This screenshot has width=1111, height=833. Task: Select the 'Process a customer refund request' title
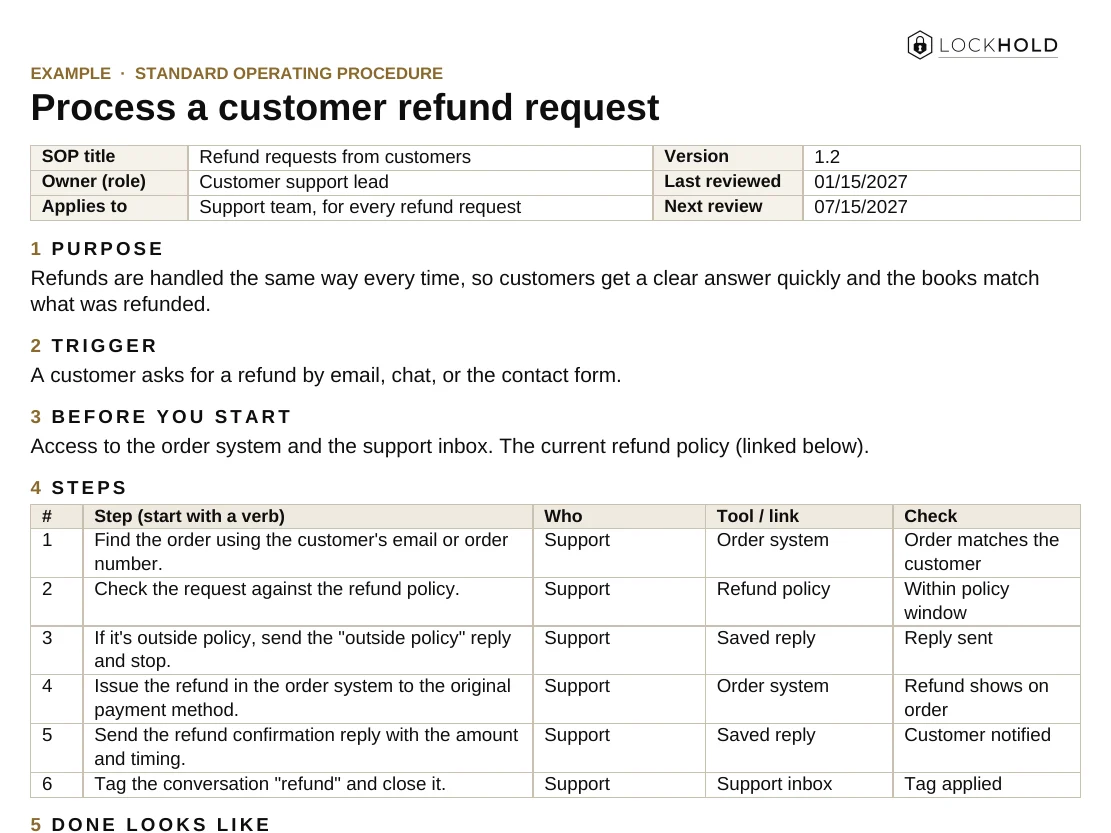(x=344, y=108)
